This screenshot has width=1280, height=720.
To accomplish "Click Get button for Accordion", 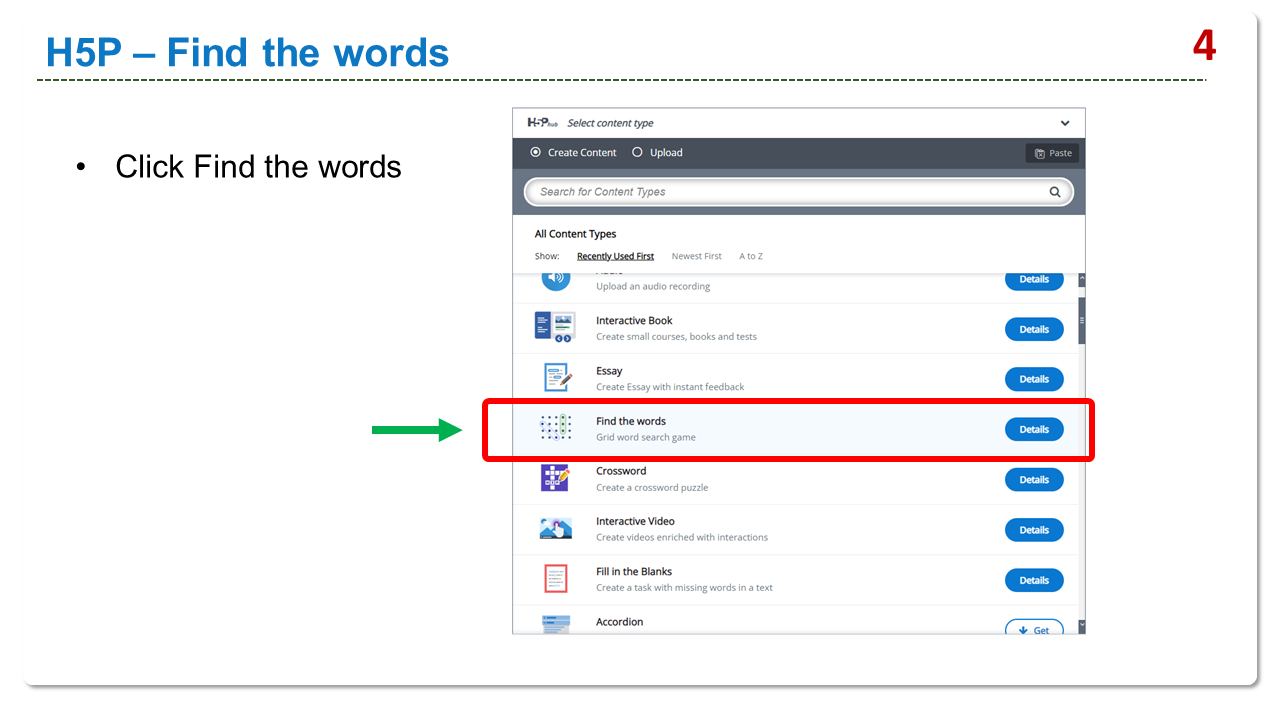I will tap(1033, 629).
